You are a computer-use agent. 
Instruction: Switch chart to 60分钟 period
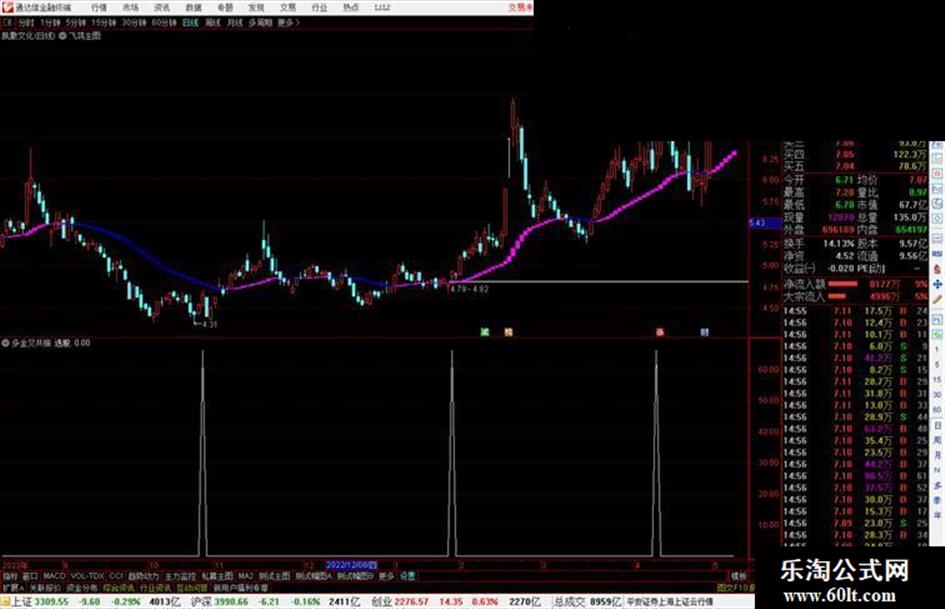(x=164, y=23)
